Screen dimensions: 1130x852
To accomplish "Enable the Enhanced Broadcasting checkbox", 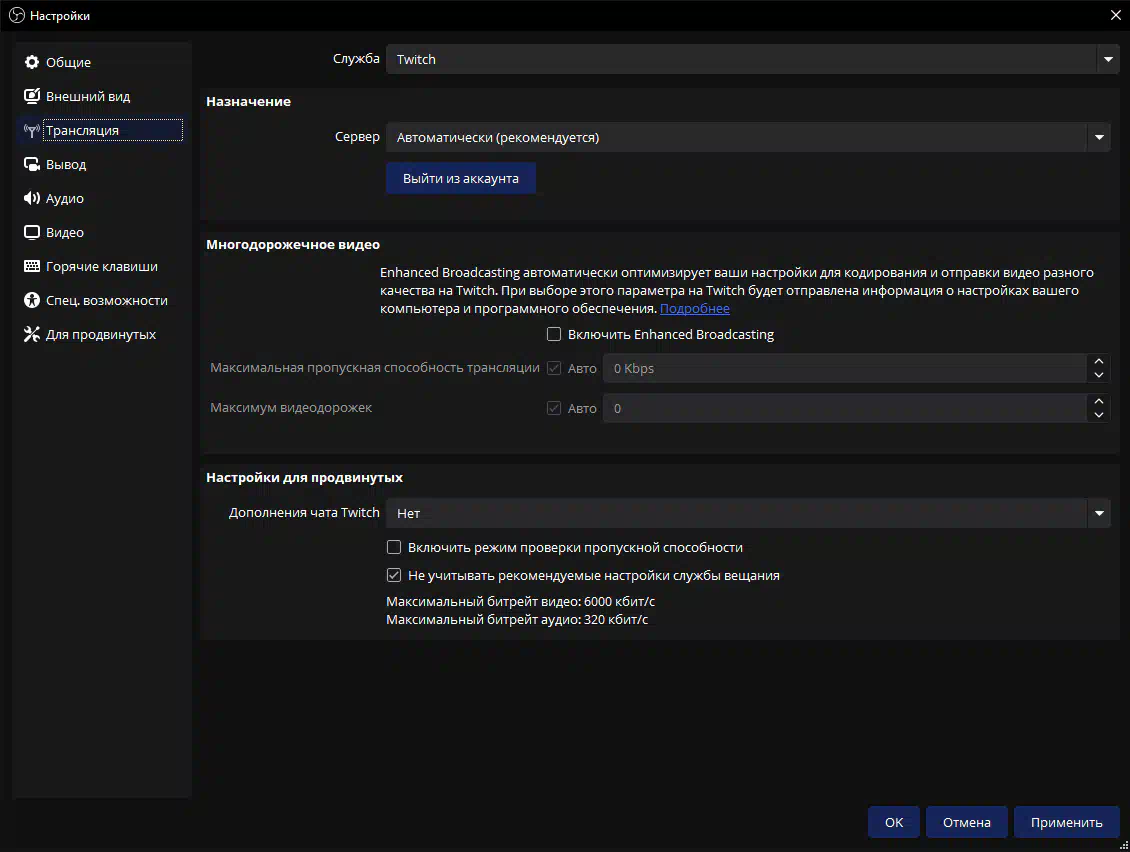I will [x=553, y=334].
